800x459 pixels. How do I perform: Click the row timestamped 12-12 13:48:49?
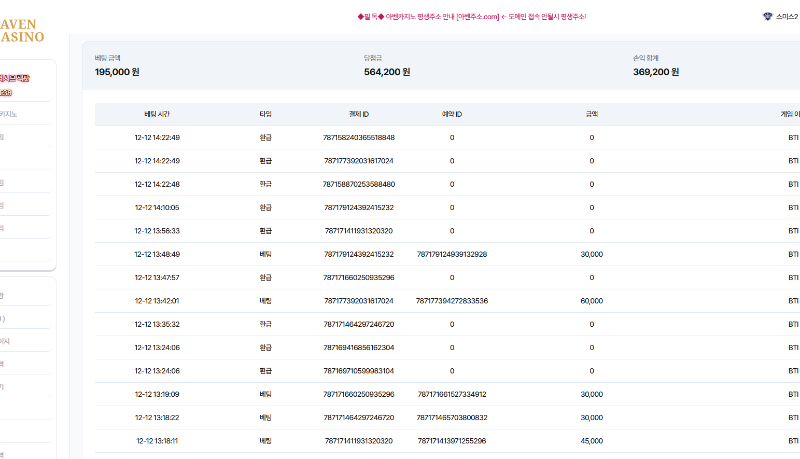(x=157, y=254)
